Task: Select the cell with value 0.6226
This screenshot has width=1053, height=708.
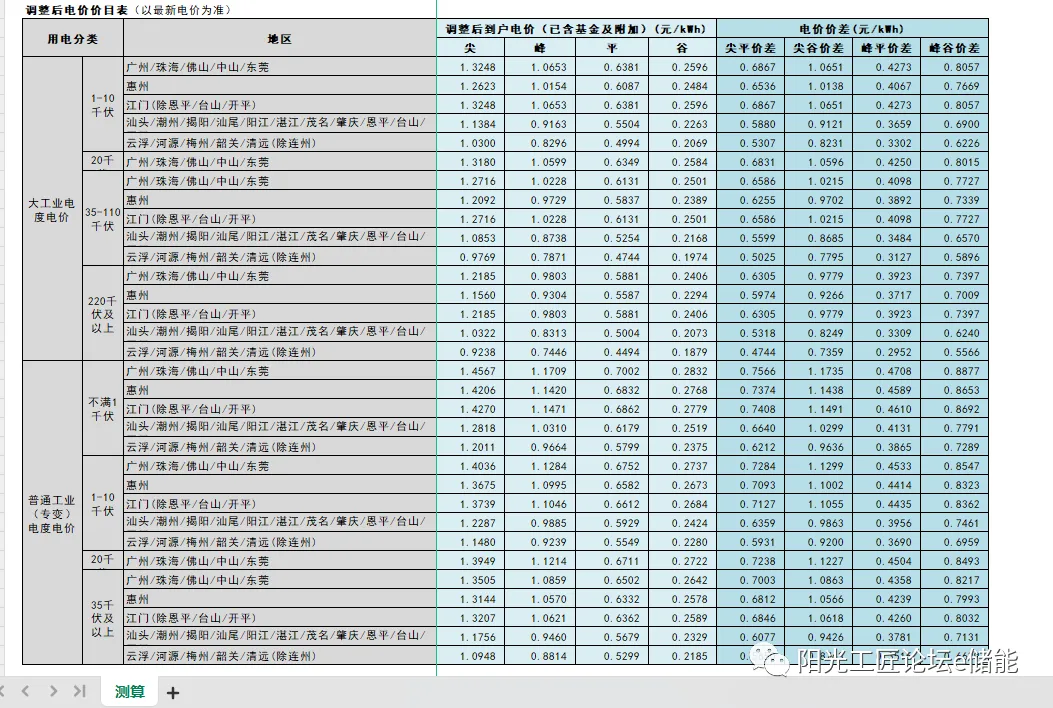Action: pyautogui.click(x=954, y=143)
